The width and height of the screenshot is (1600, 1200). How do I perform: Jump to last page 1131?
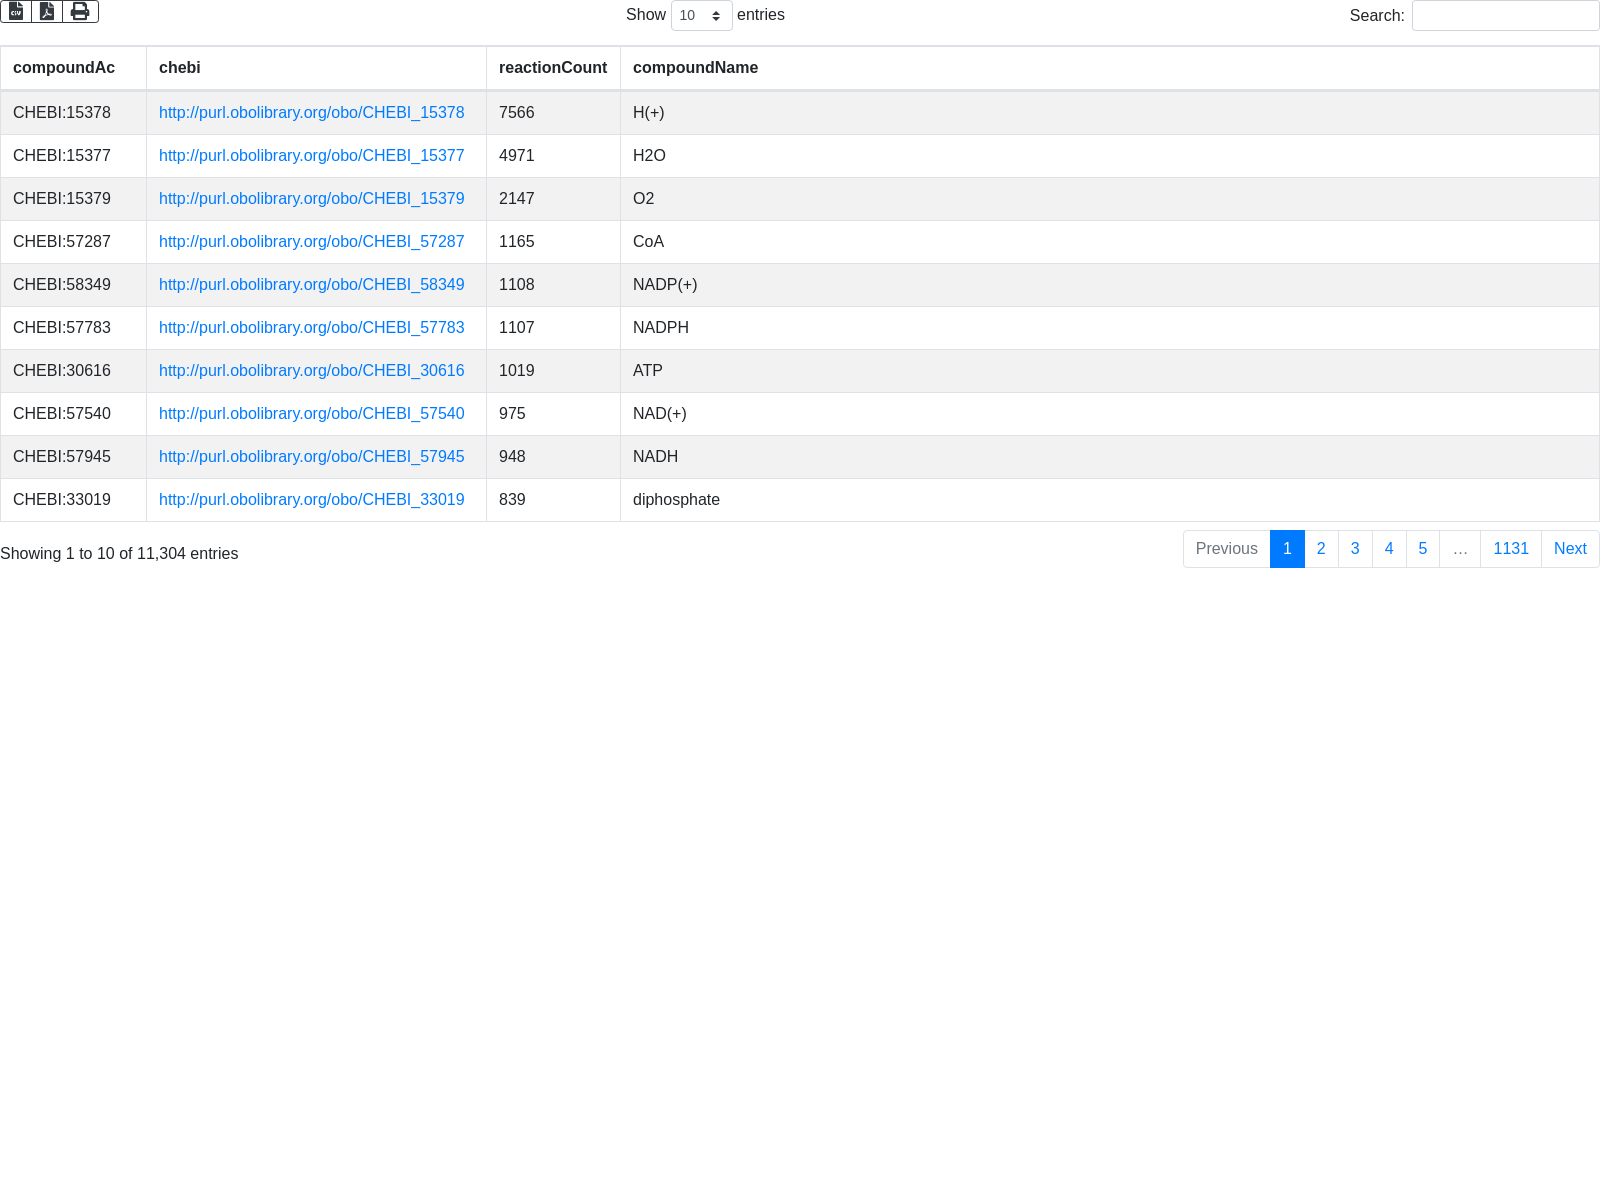click(1510, 549)
